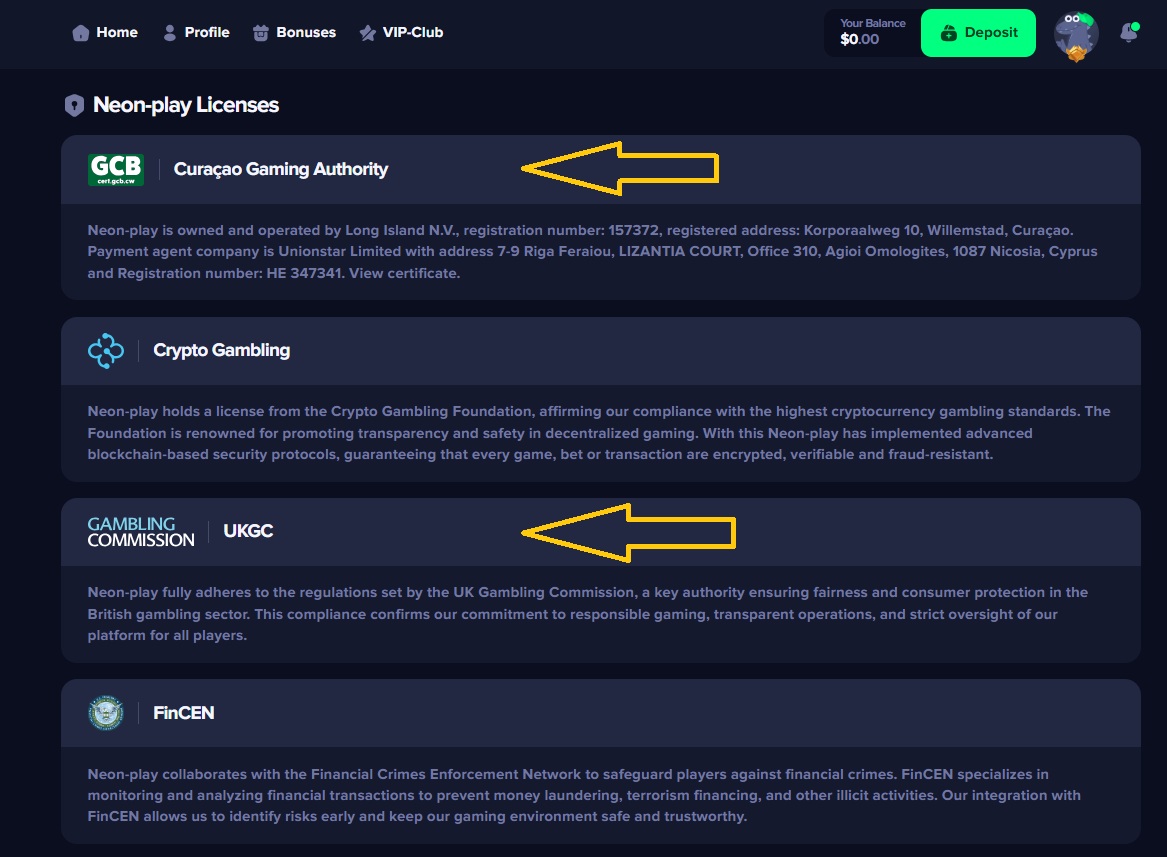The height and width of the screenshot is (857, 1167).
Task: Open the Bonuses menu item
Action: (306, 33)
